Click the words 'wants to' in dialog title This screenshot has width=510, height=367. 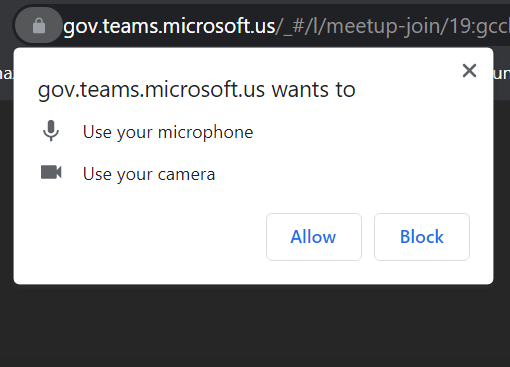click(314, 90)
